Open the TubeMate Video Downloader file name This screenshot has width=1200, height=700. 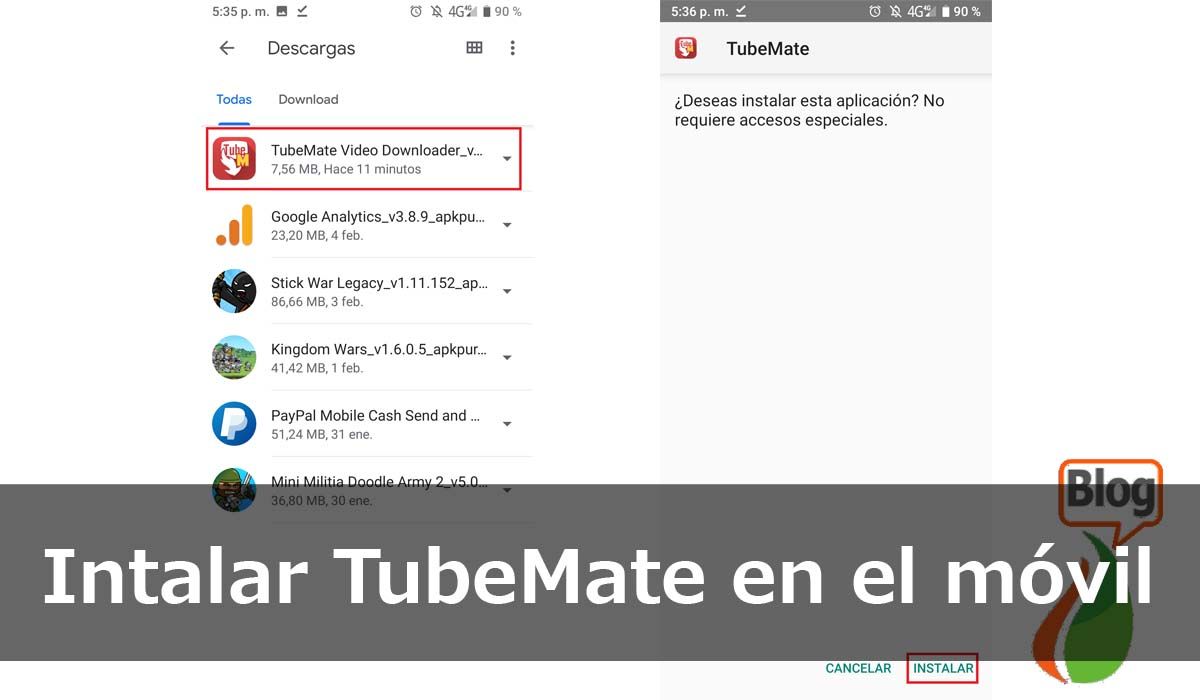pos(377,150)
